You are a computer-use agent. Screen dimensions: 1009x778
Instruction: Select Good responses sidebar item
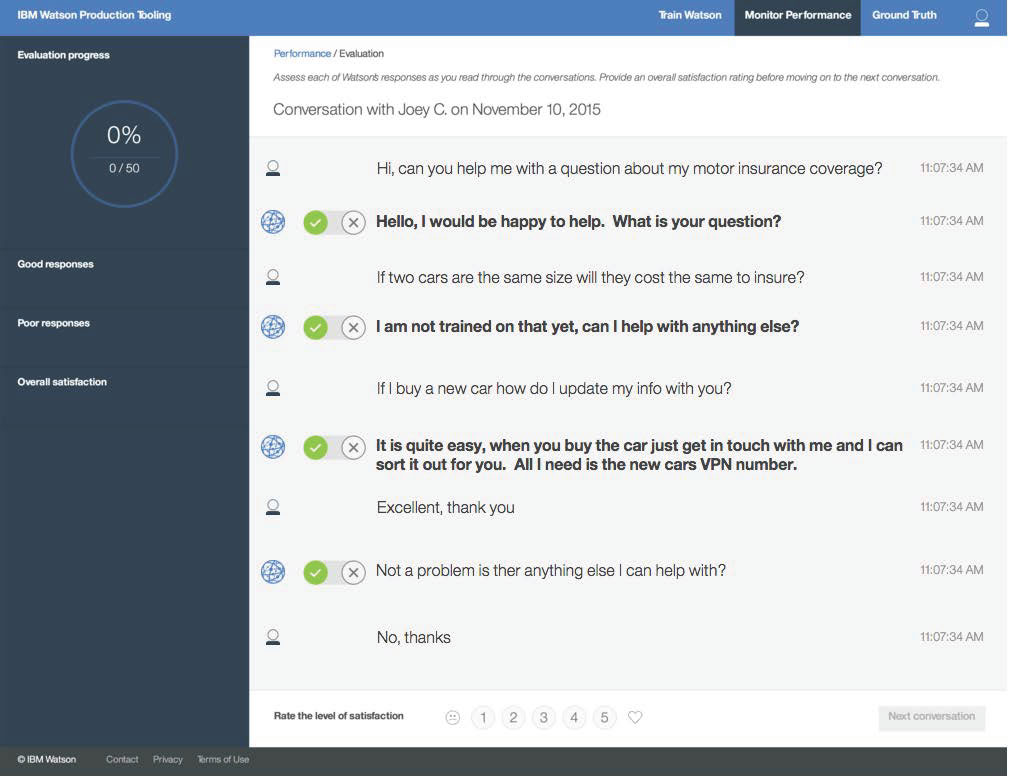(55, 264)
